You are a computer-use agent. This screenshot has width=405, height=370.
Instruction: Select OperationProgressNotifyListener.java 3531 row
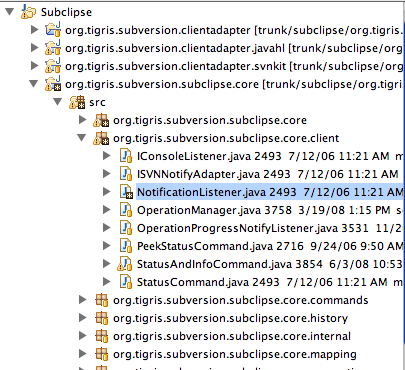[269, 228]
